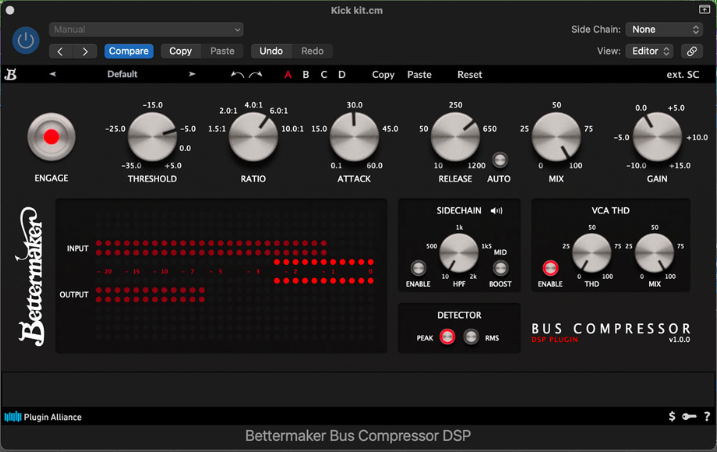Click the VCA THD MIX knob
717x452 pixels.
tap(654, 253)
